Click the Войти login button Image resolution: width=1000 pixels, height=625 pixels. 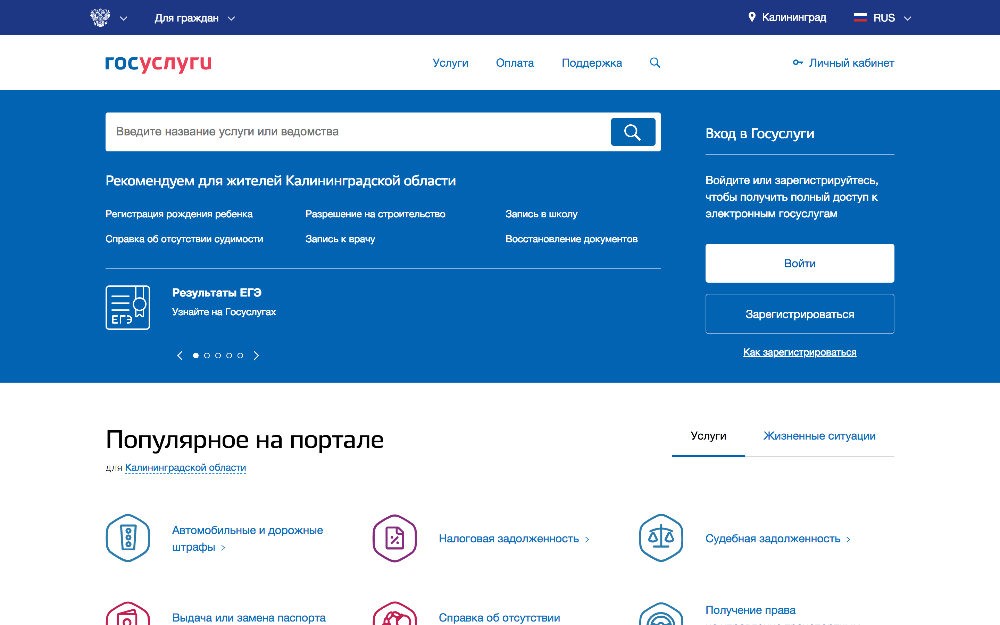pyautogui.click(x=800, y=263)
